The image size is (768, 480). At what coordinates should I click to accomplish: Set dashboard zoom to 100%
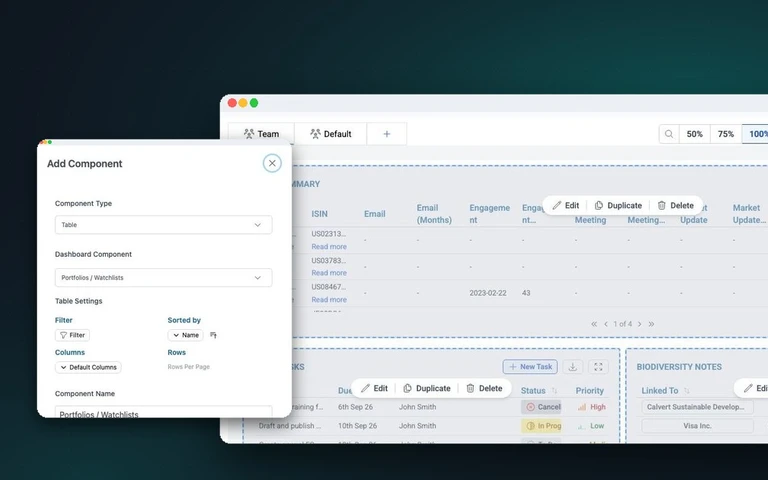tap(757, 134)
